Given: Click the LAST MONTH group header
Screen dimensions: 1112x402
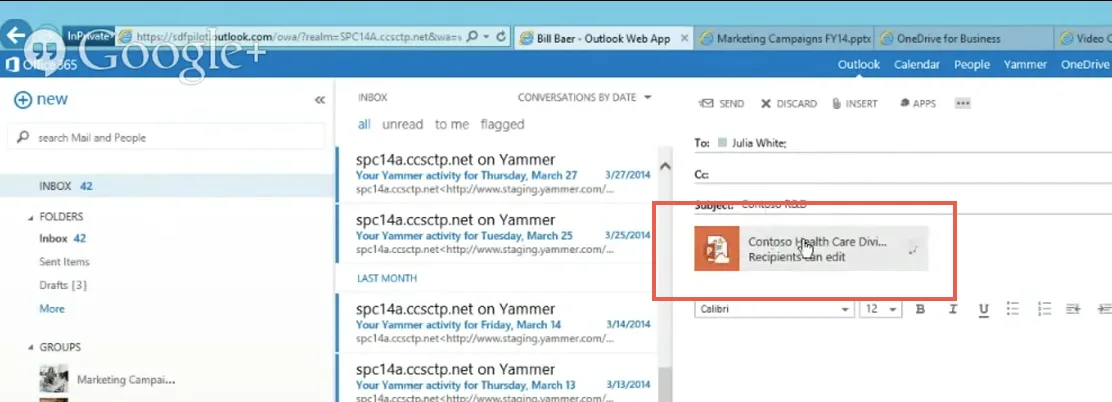Looking at the screenshot, I should click(x=387, y=279).
